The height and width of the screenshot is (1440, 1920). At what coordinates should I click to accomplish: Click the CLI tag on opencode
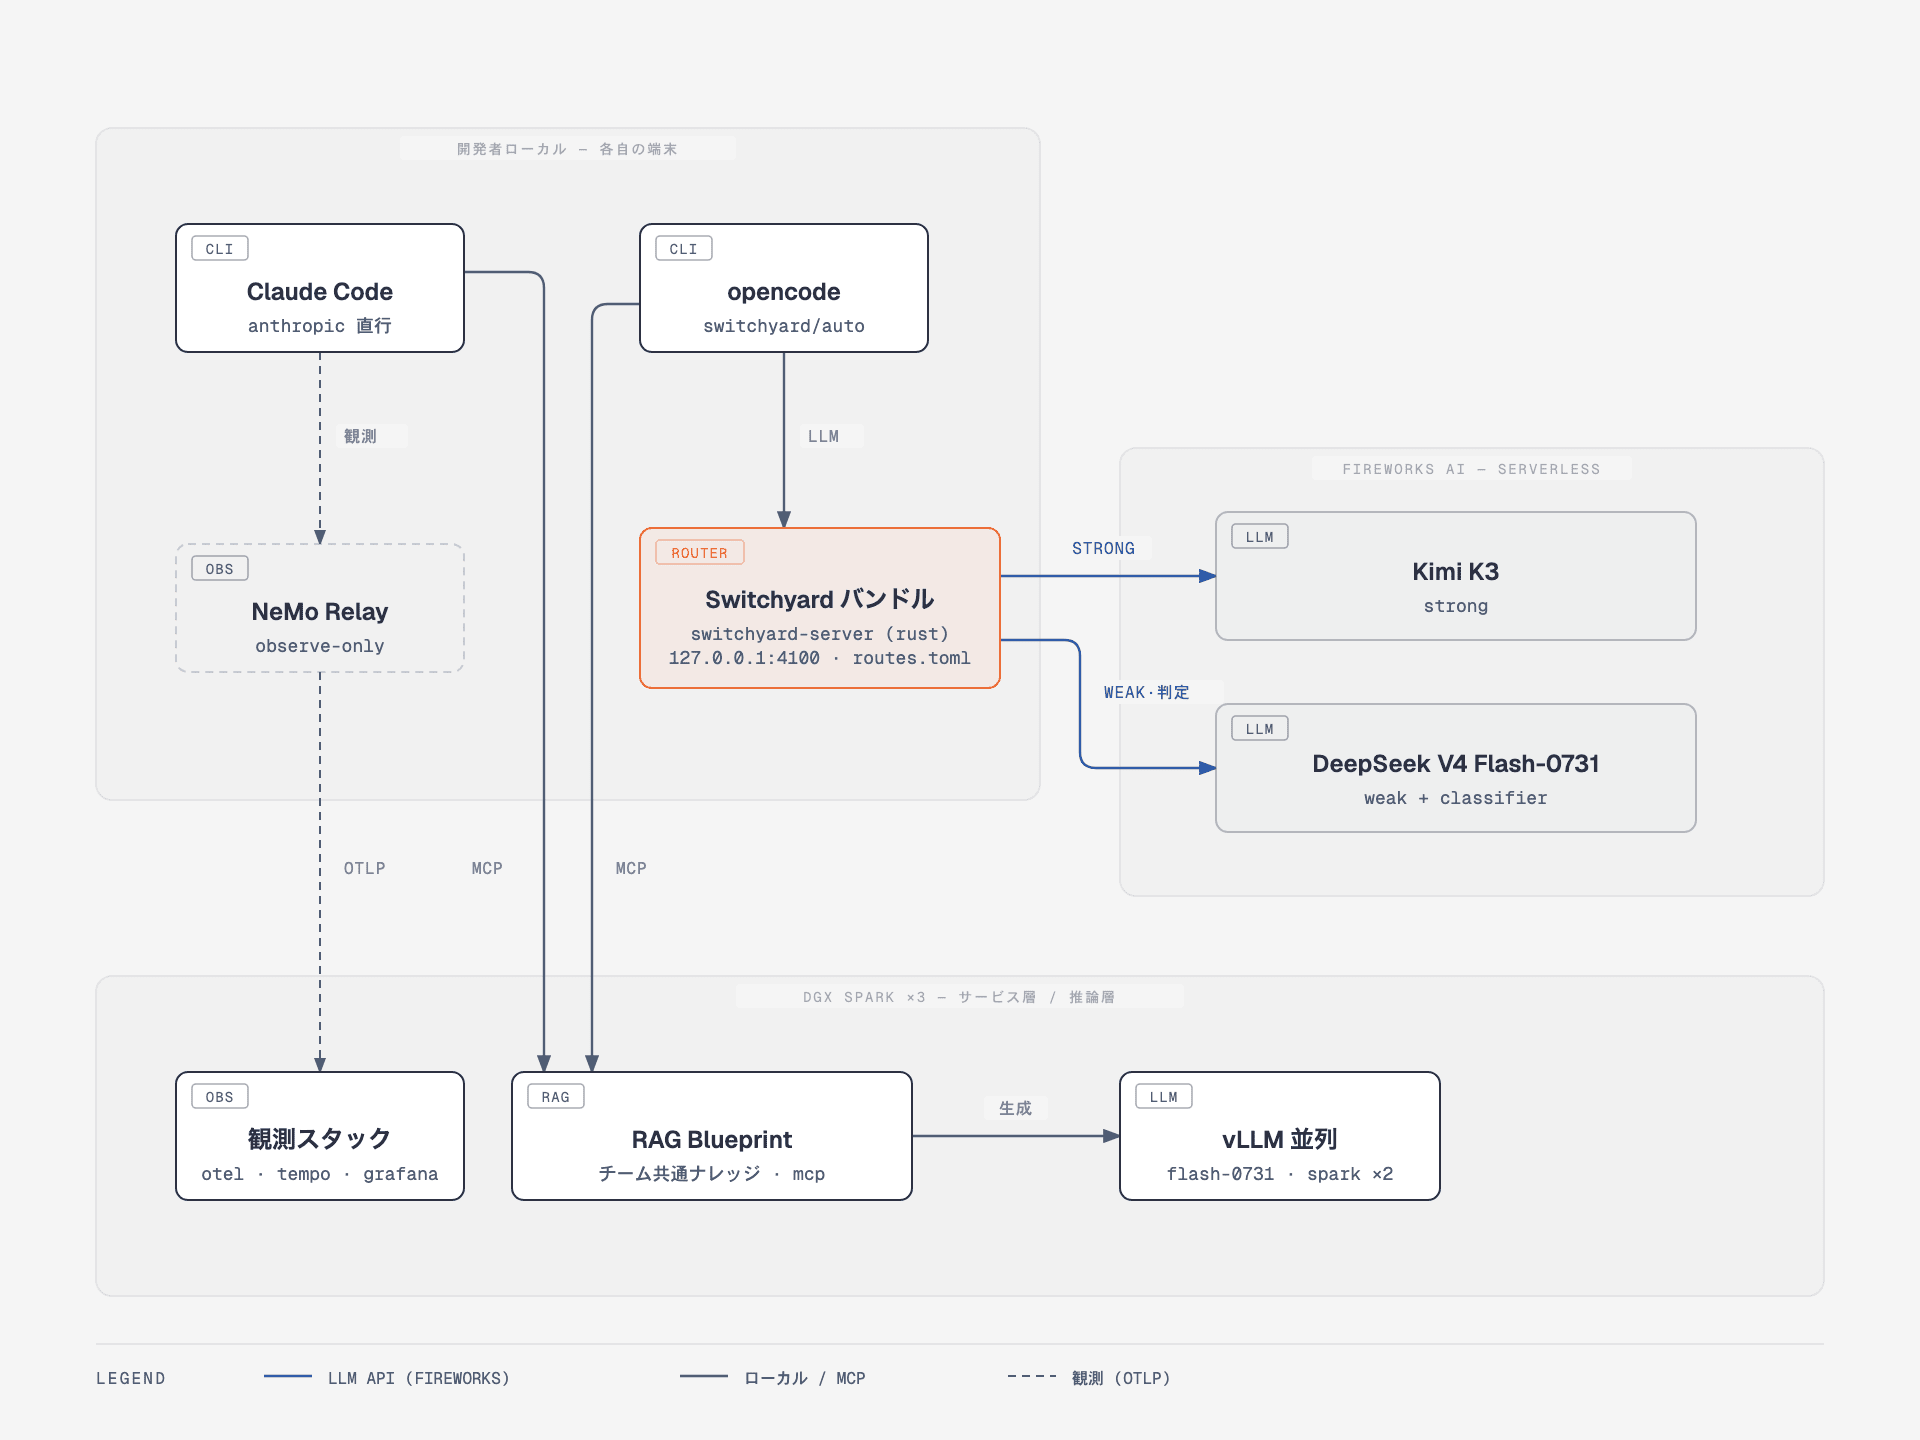click(684, 248)
